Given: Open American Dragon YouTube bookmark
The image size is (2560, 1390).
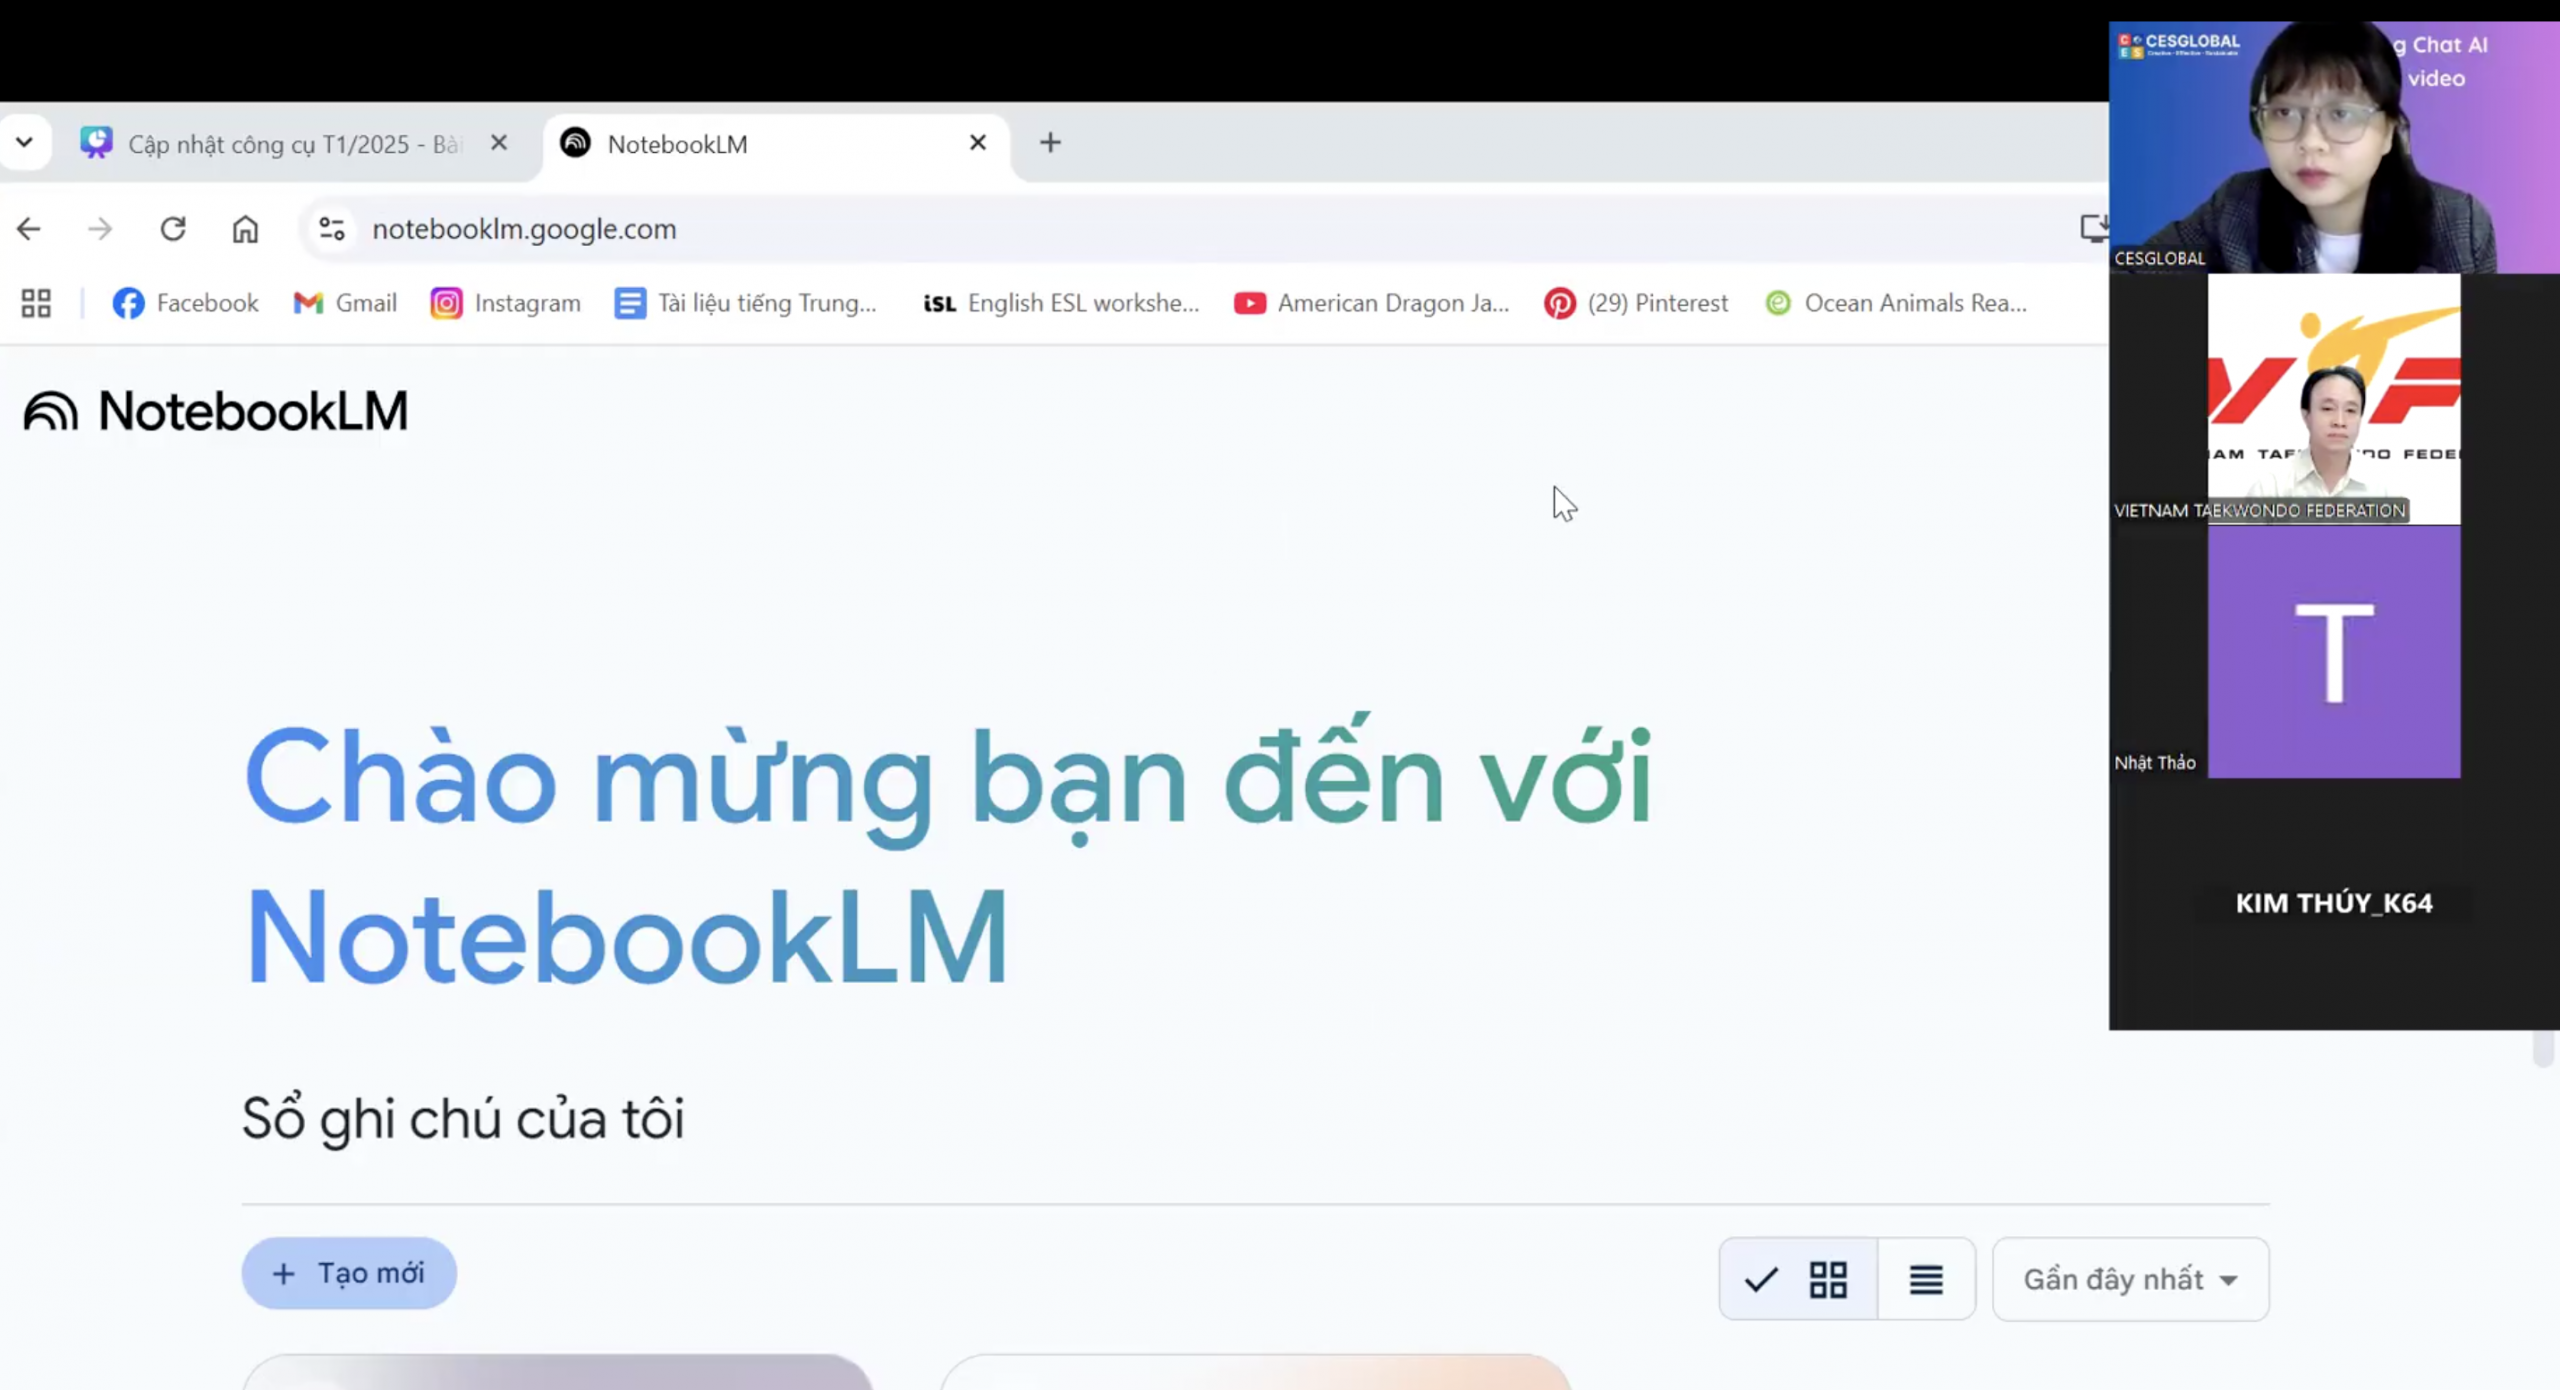Looking at the screenshot, I should 1371,303.
